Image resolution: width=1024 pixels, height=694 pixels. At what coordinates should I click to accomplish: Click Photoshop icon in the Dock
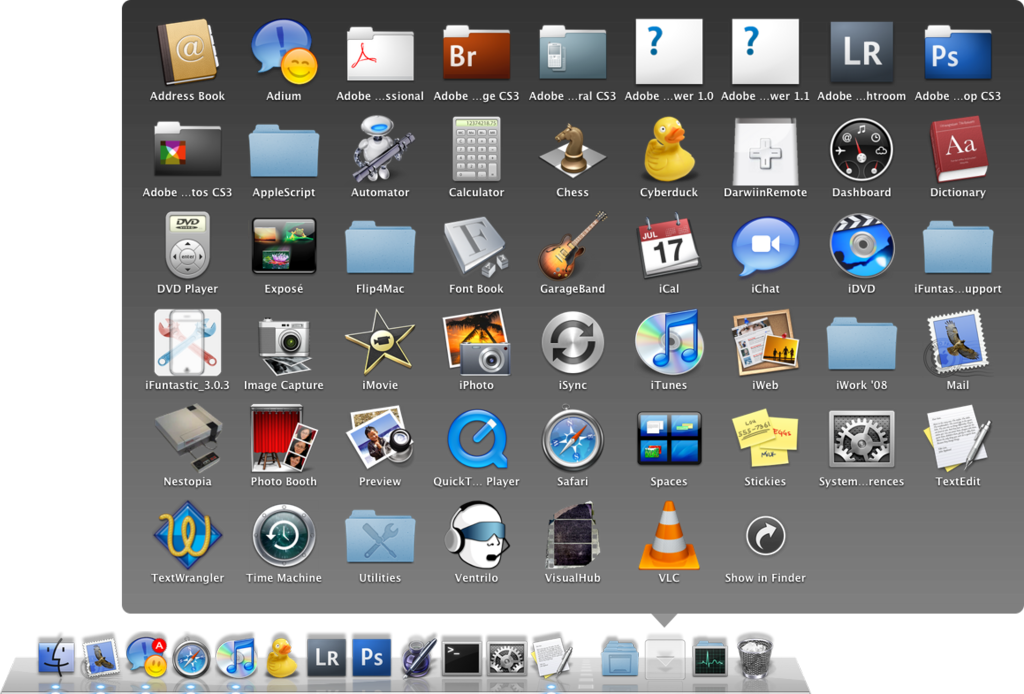(372, 656)
